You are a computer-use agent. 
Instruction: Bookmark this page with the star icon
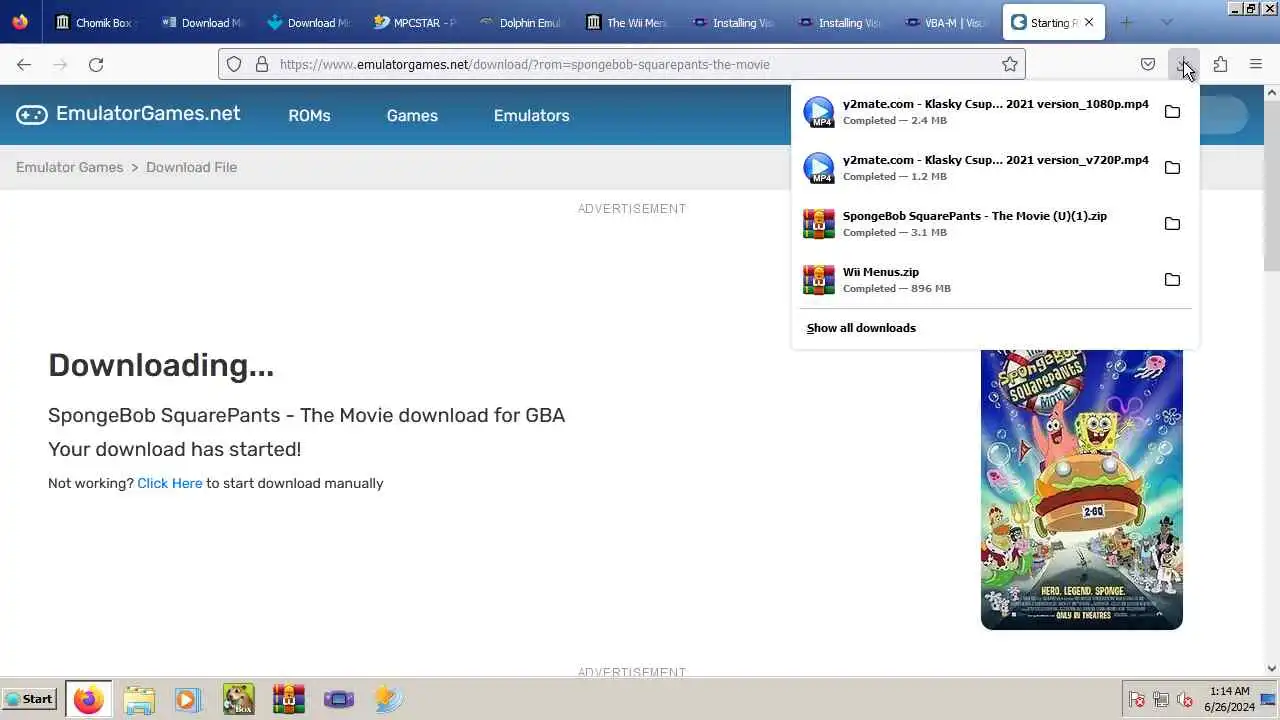pyautogui.click(x=1010, y=64)
